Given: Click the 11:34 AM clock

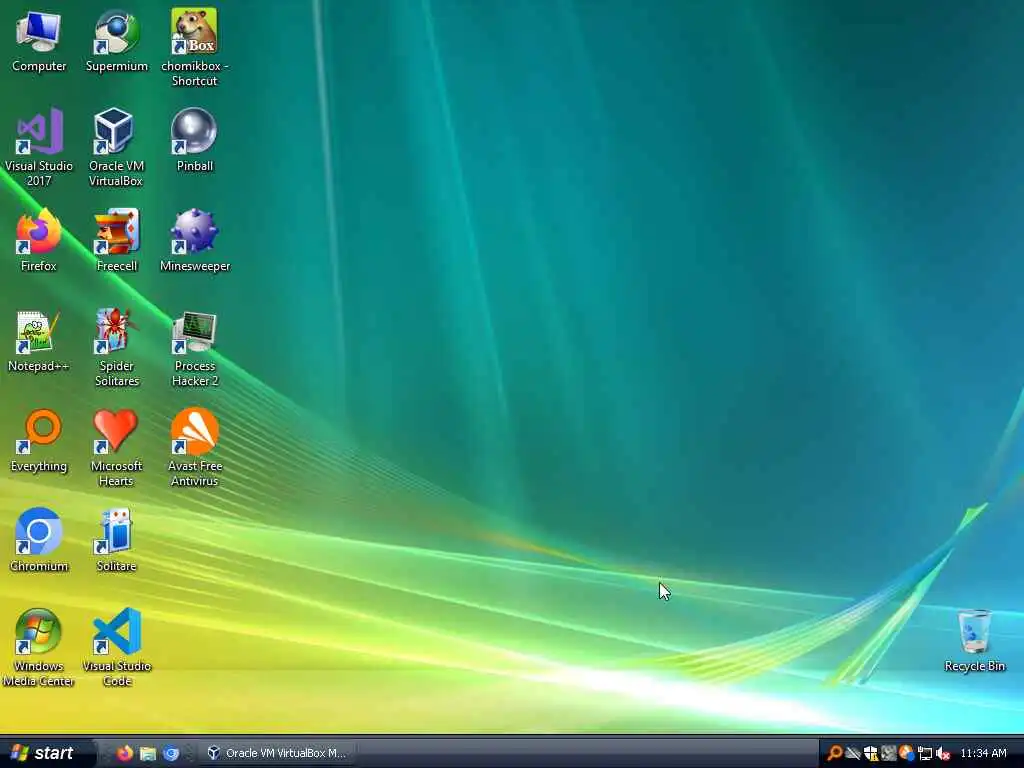Looking at the screenshot, I should pos(983,753).
